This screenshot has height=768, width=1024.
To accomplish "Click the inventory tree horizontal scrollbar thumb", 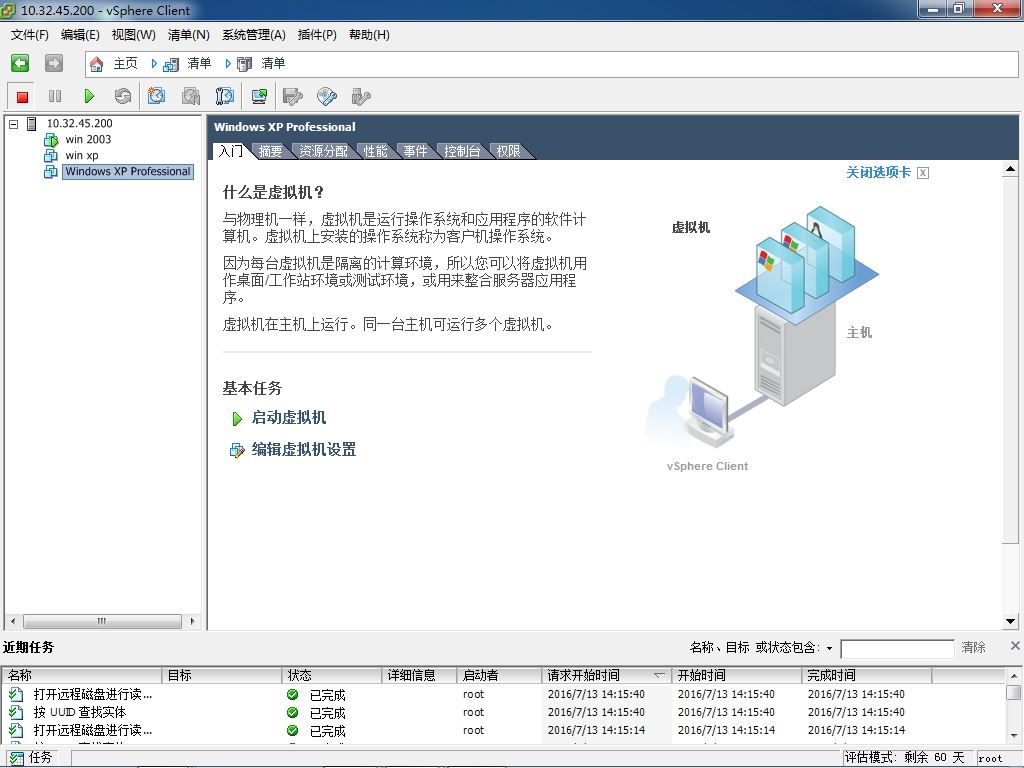I will coord(103,621).
